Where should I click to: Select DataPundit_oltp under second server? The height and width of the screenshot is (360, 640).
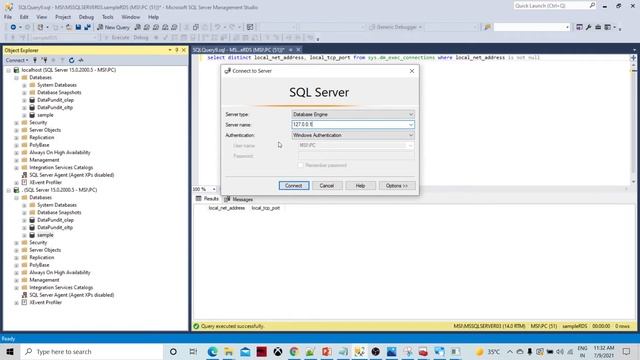[x=55, y=227]
